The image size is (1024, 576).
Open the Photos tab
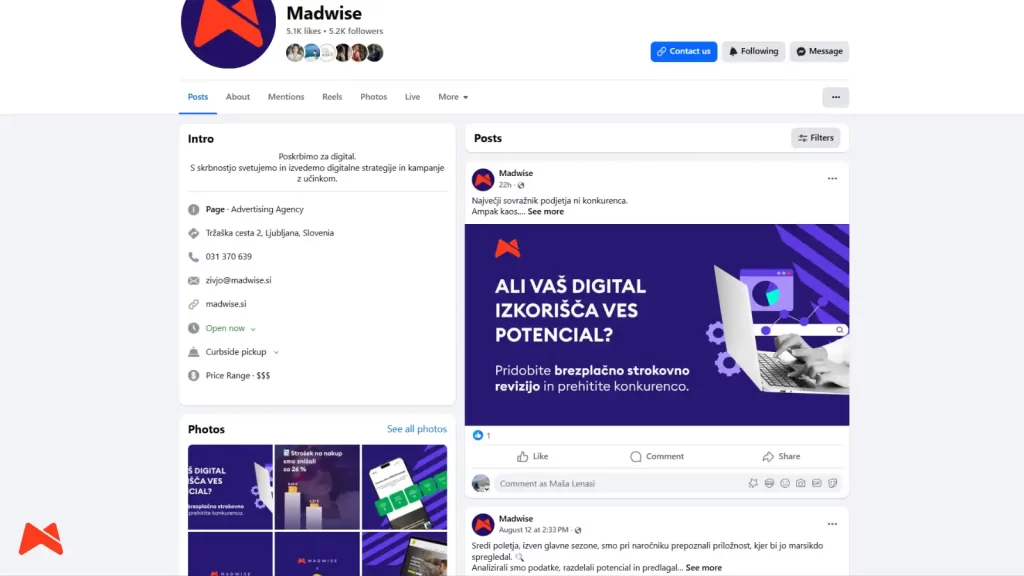[374, 97]
